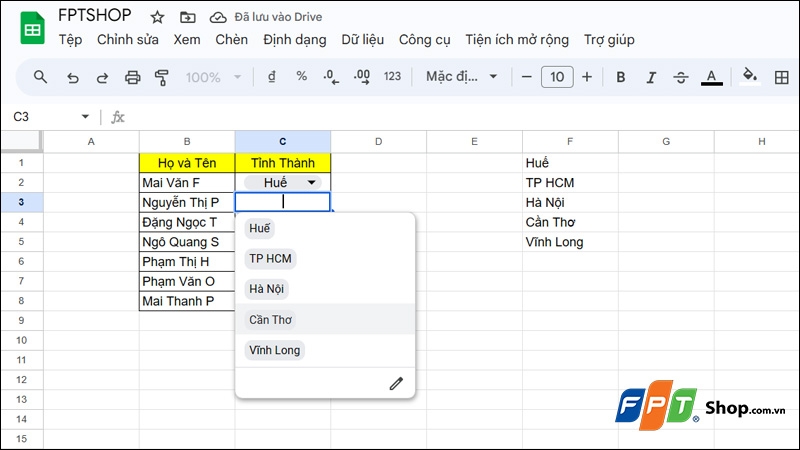
Task: Click the move to folder icon
Action: pyautogui.click(x=188, y=17)
